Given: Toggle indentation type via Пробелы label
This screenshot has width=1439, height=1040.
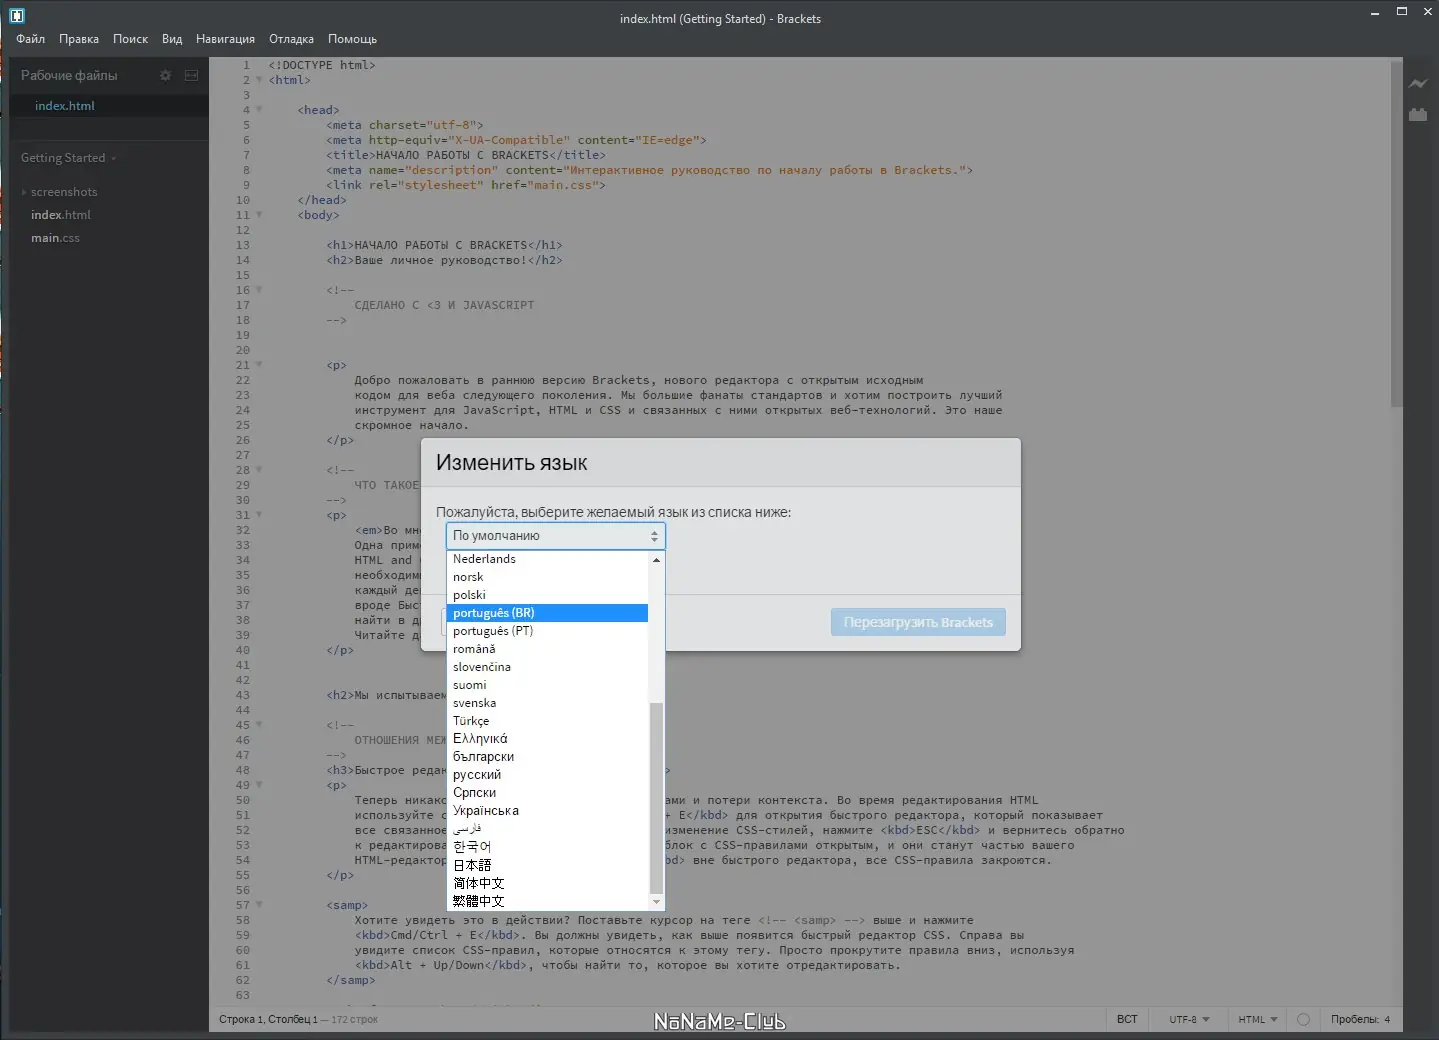Looking at the screenshot, I should (x=1354, y=1019).
